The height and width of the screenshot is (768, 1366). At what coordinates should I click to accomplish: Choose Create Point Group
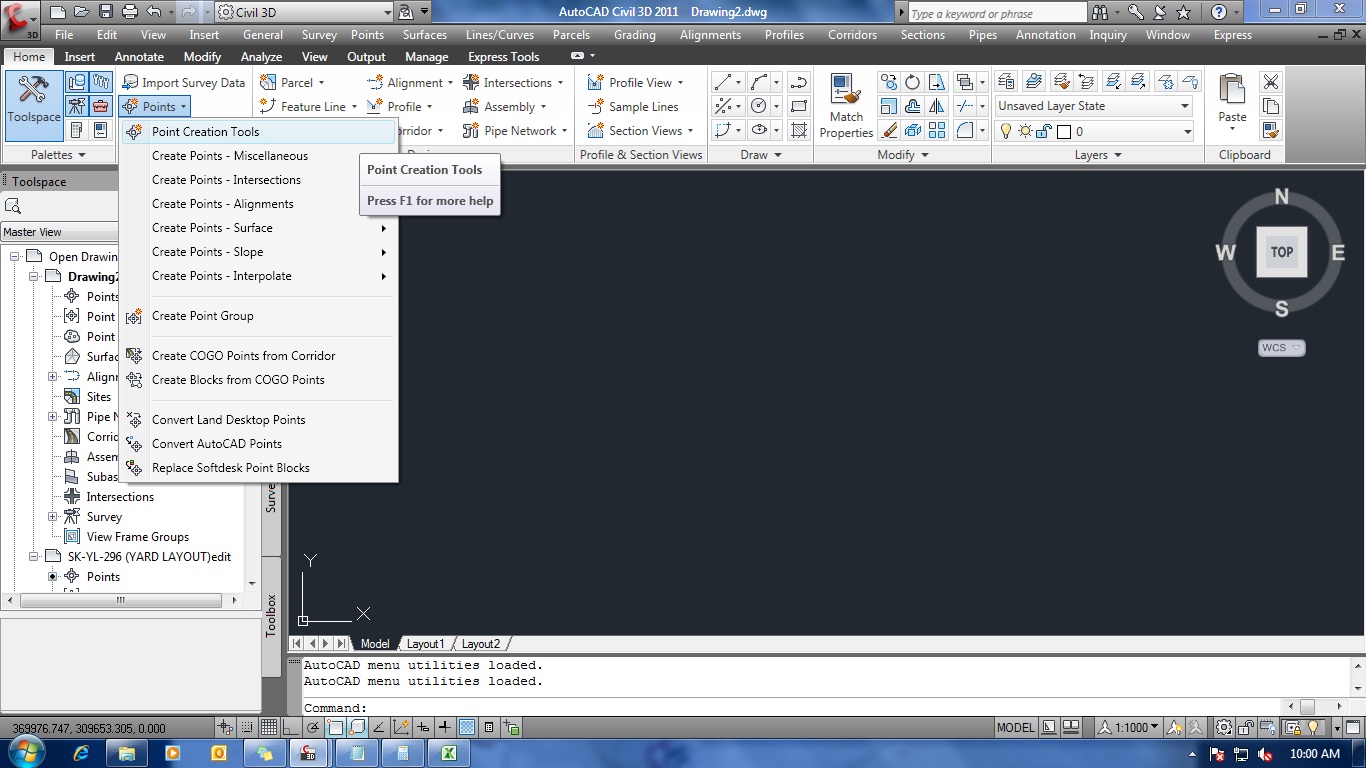point(259,316)
